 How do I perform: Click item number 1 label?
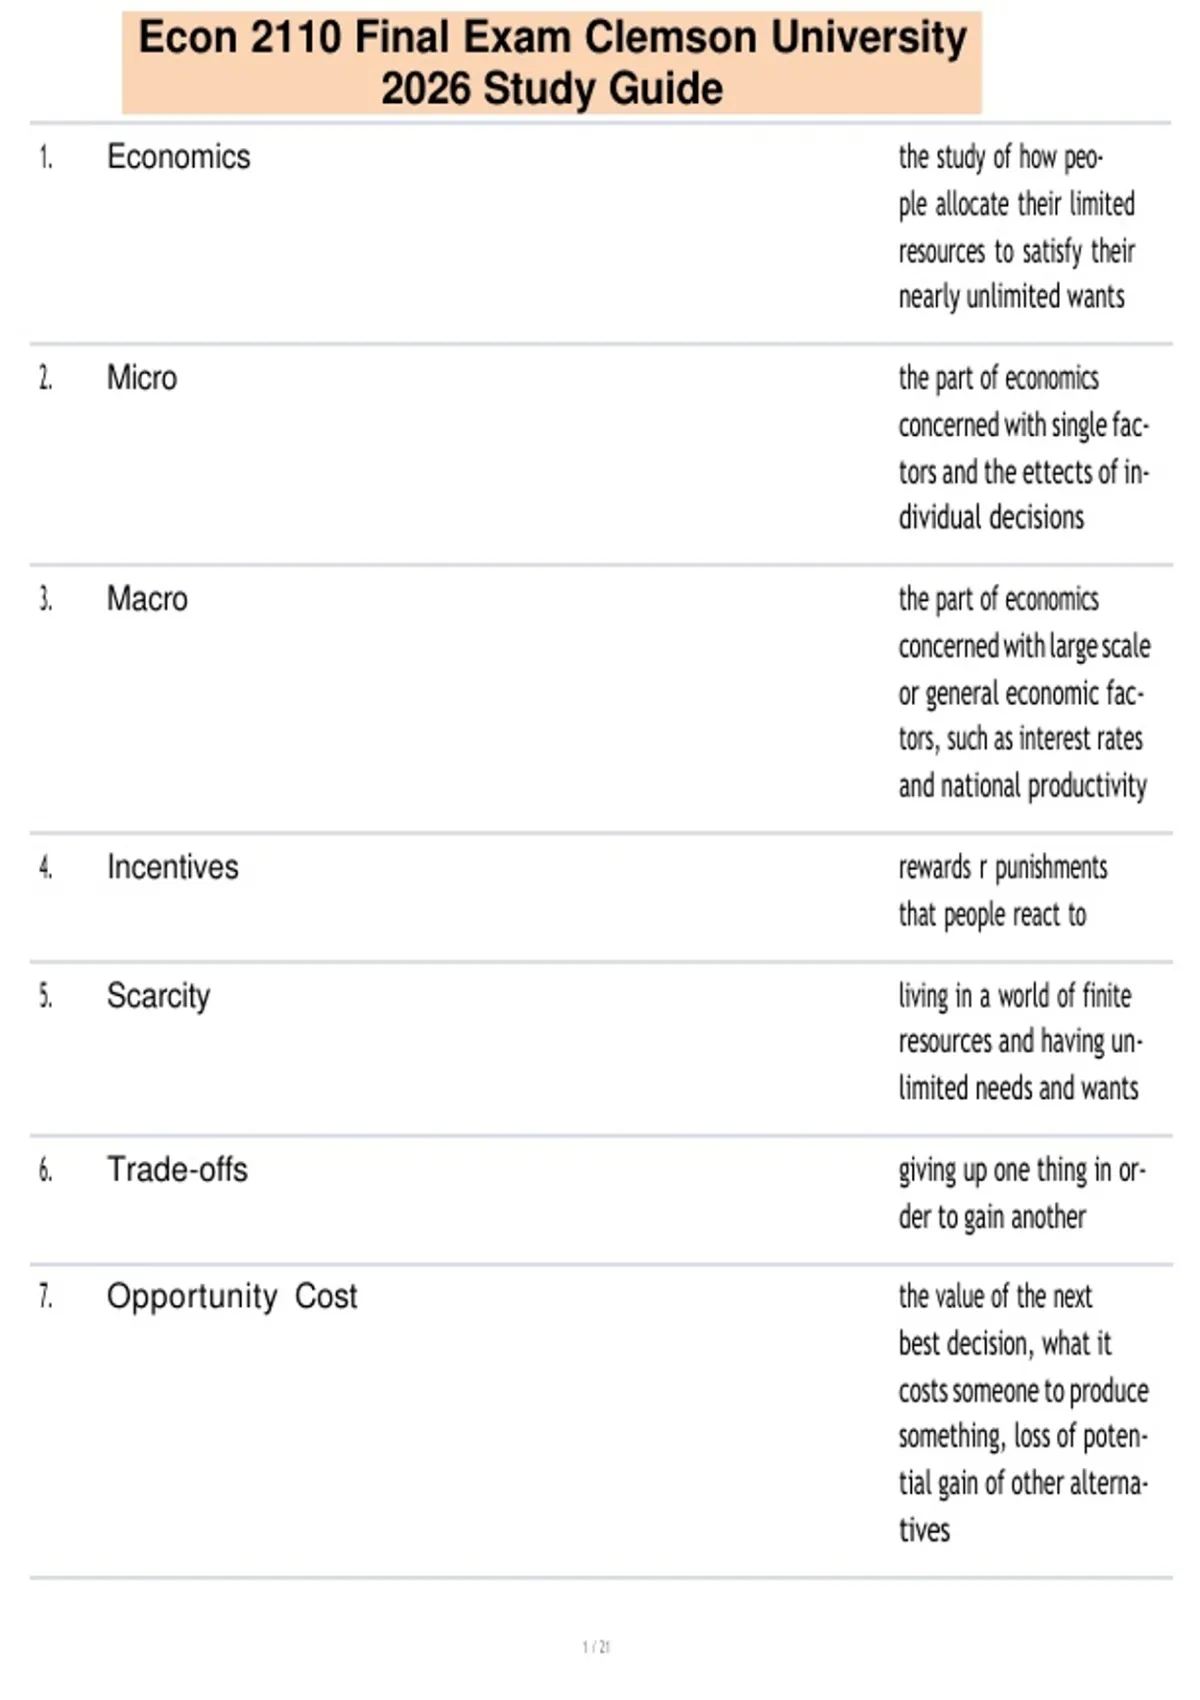coord(46,157)
